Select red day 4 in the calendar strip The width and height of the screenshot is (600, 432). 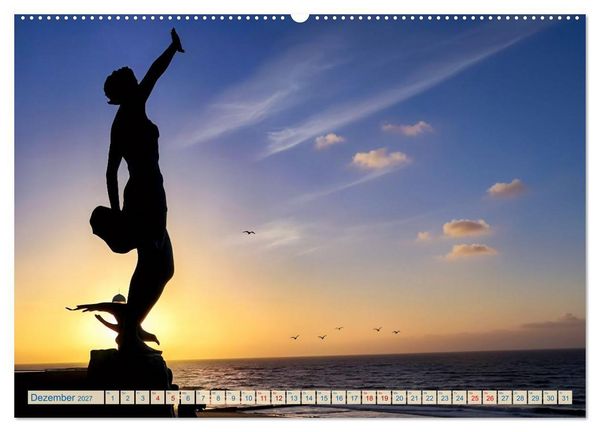point(157,397)
